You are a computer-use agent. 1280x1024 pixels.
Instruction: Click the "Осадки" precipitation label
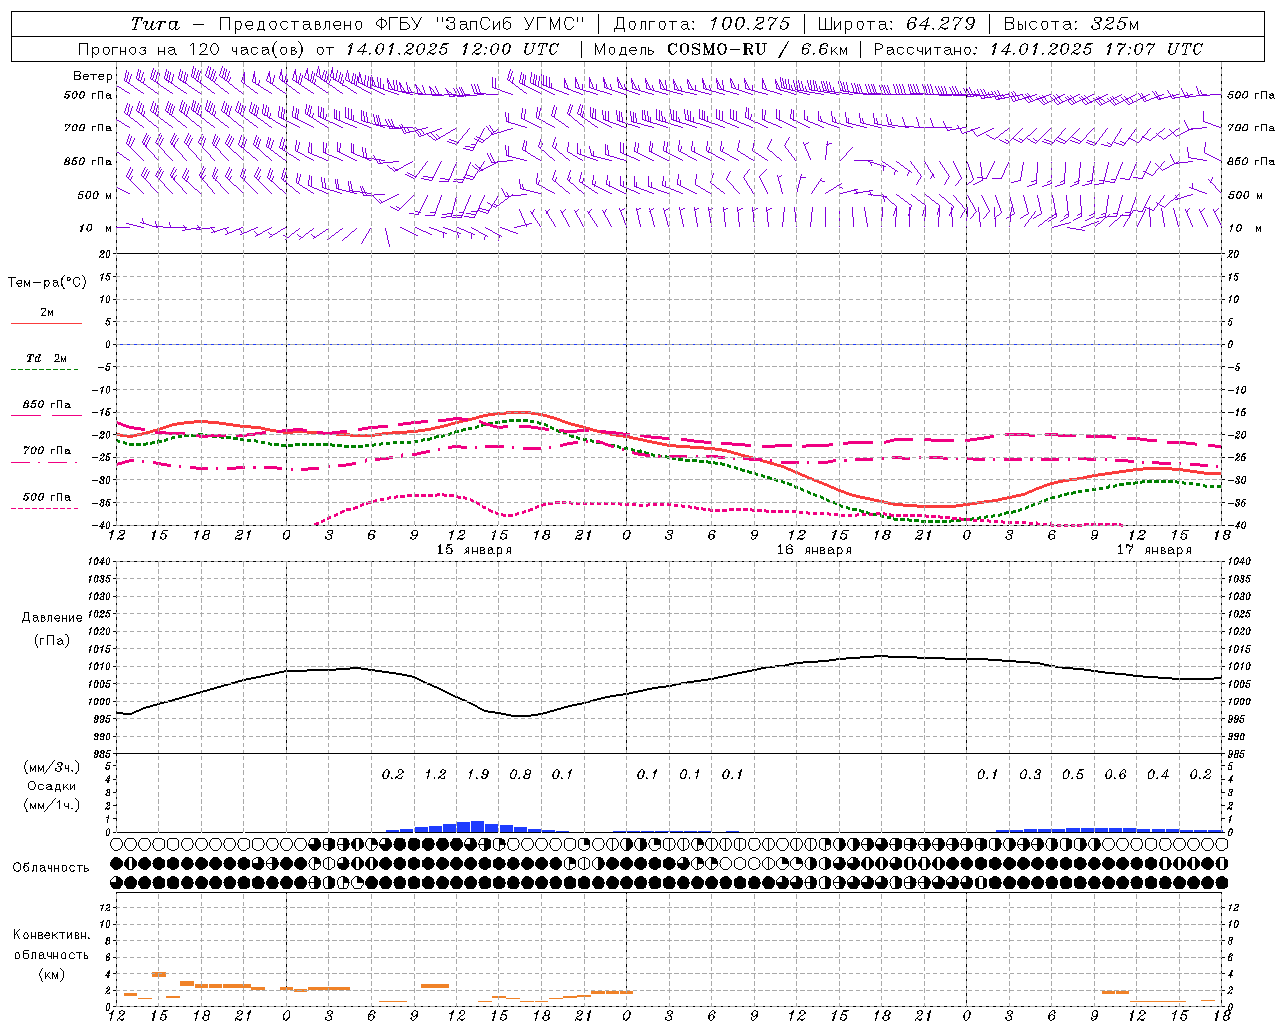point(51,786)
